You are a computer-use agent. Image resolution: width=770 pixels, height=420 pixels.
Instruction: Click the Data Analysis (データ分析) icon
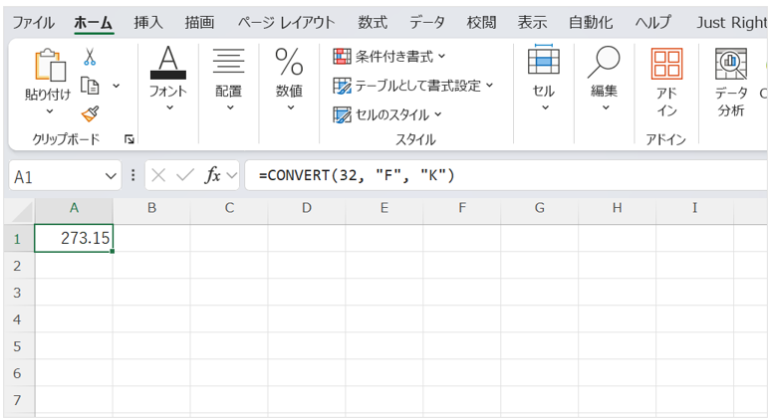click(x=731, y=64)
